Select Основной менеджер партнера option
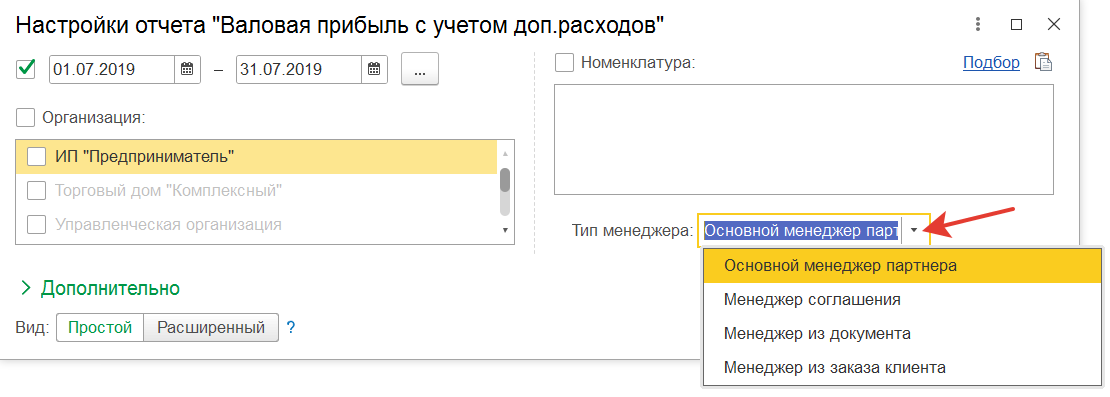 903,265
